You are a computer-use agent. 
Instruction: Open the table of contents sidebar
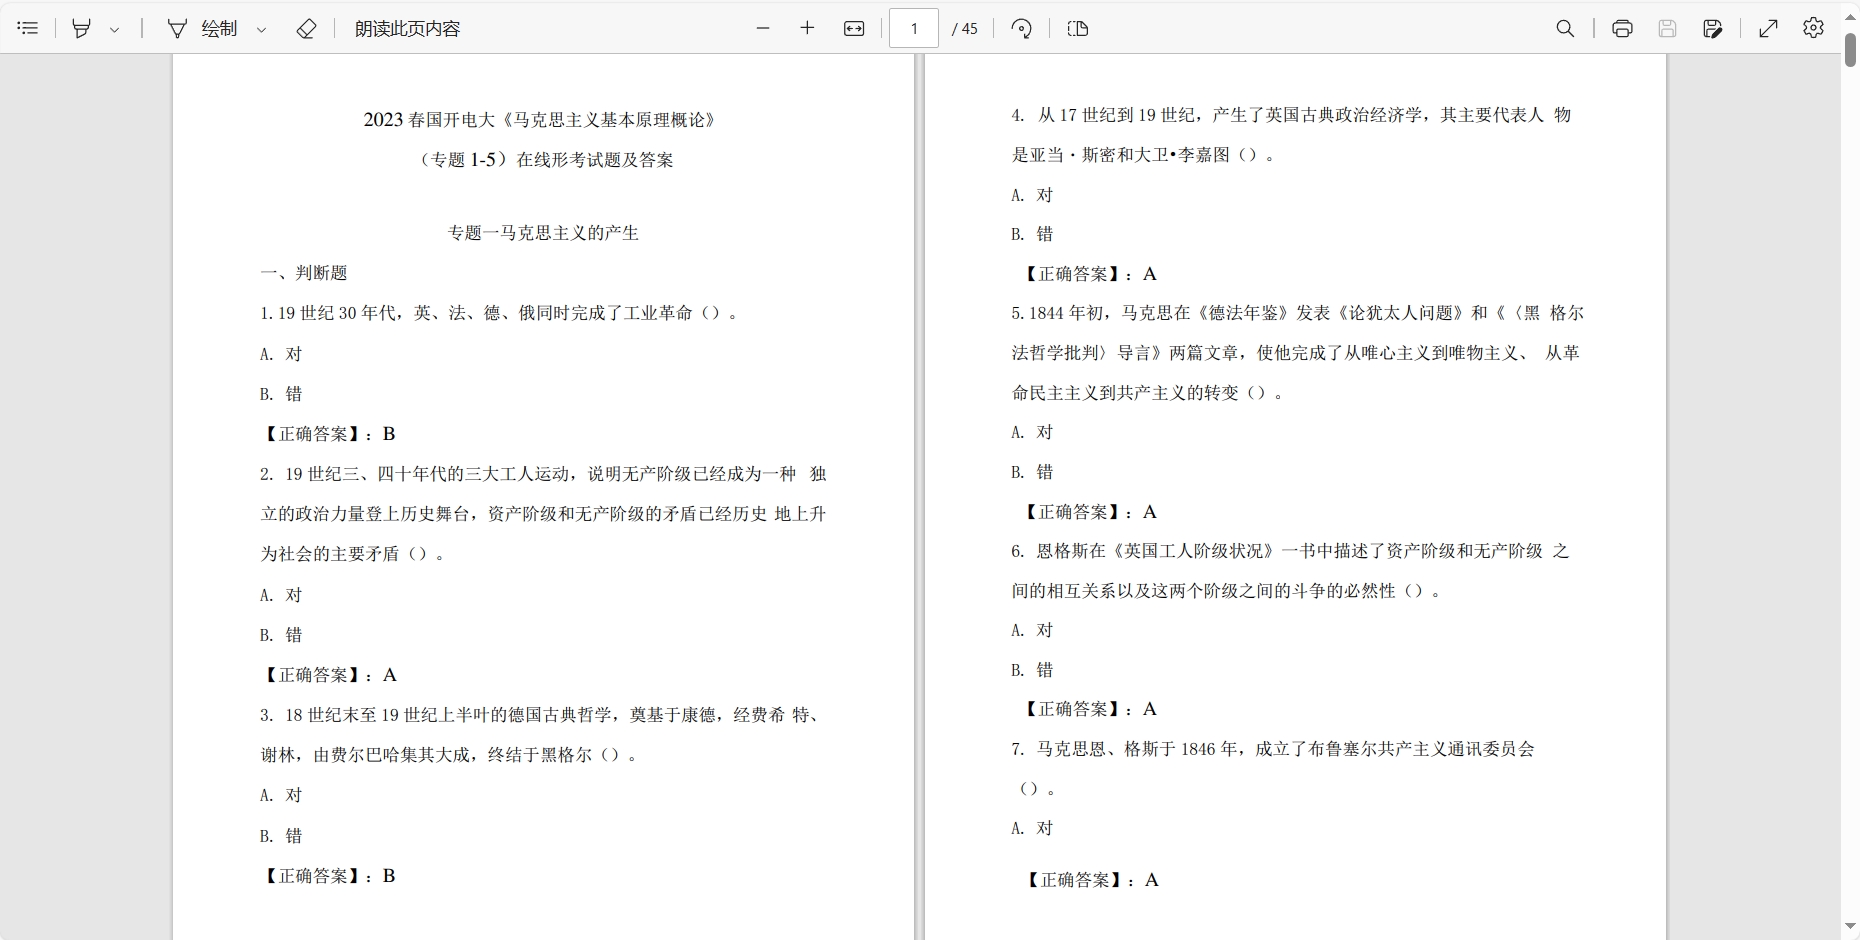28,28
